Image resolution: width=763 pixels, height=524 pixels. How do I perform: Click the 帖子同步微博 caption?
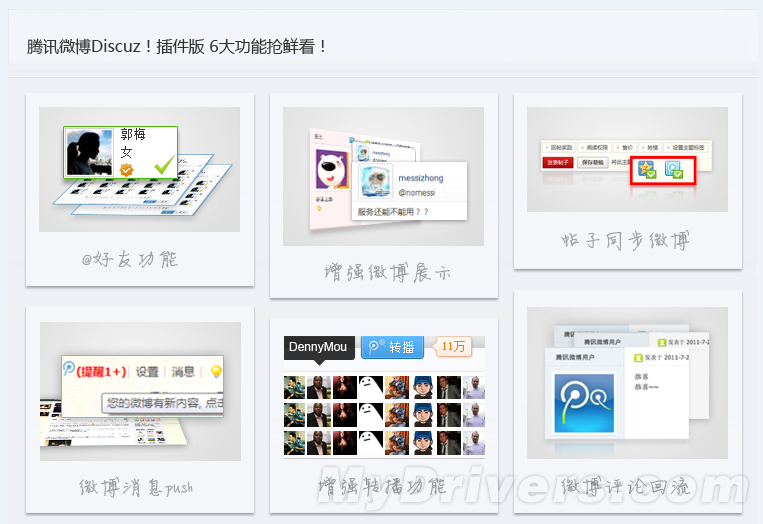[x=626, y=240]
